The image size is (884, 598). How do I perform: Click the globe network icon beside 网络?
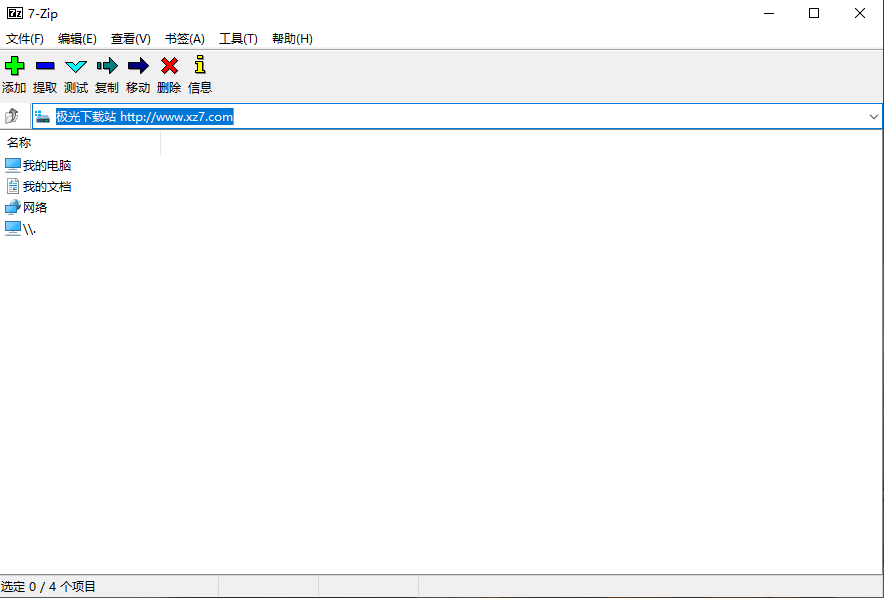(x=13, y=207)
